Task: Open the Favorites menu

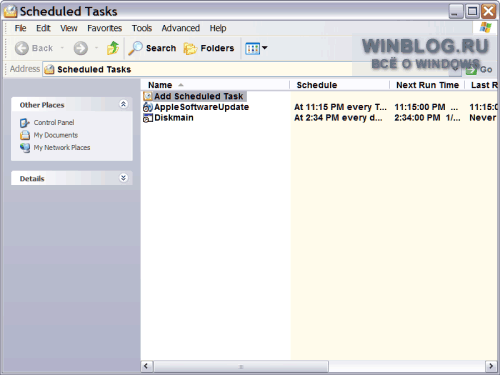Action: [x=104, y=28]
